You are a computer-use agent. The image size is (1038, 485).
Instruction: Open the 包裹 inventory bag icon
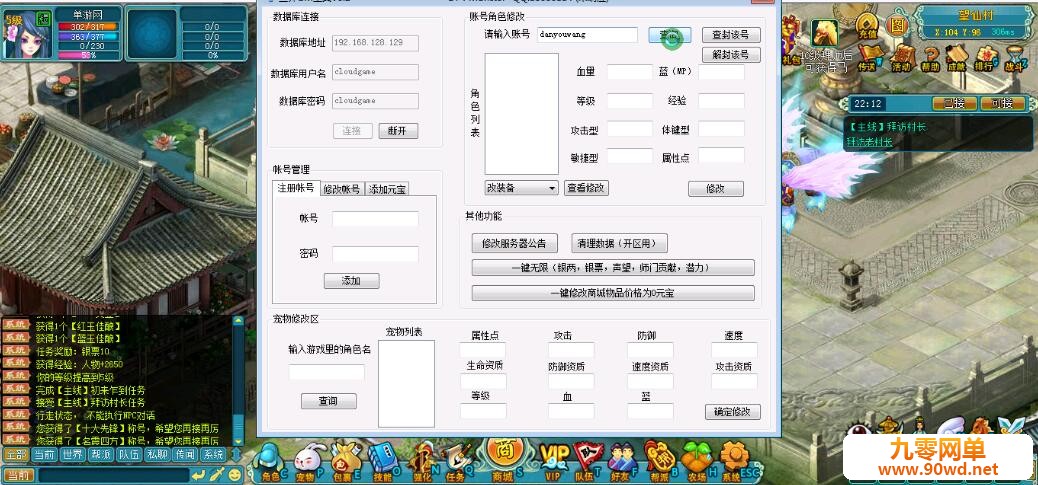pos(344,461)
